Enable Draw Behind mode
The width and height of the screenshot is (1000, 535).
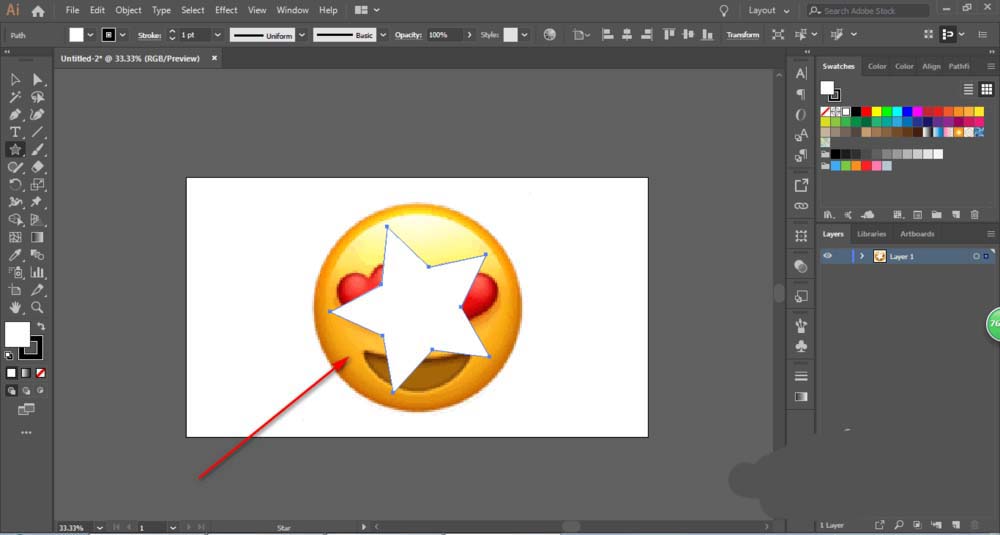26,391
